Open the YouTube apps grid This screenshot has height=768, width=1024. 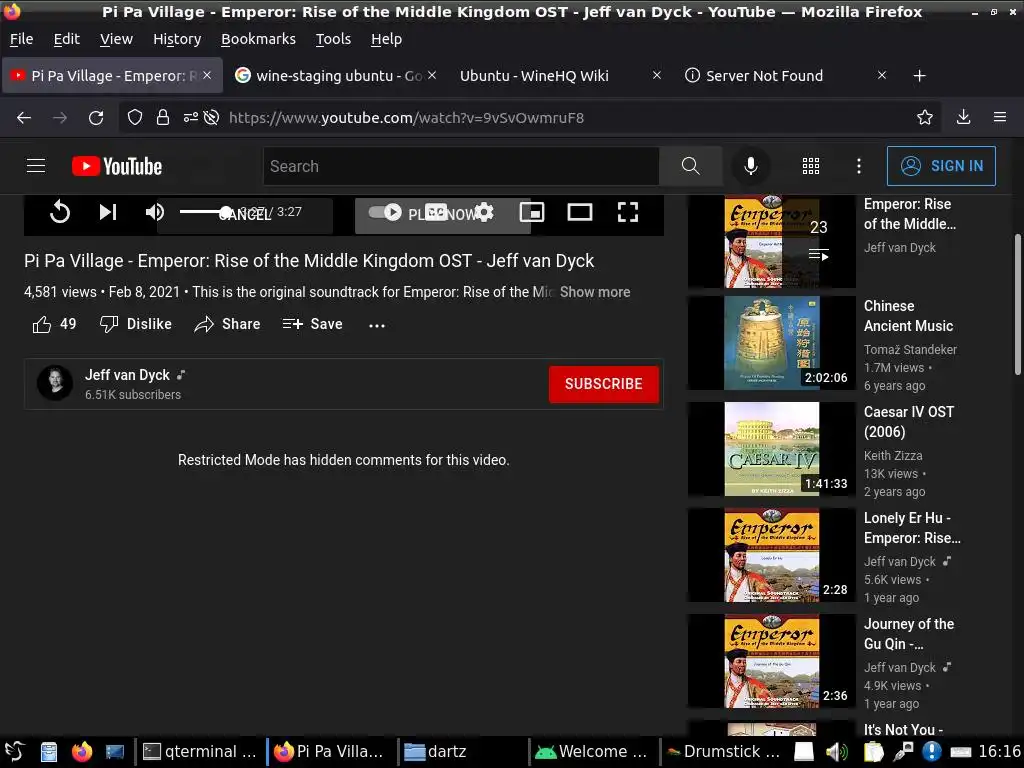(810, 167)
